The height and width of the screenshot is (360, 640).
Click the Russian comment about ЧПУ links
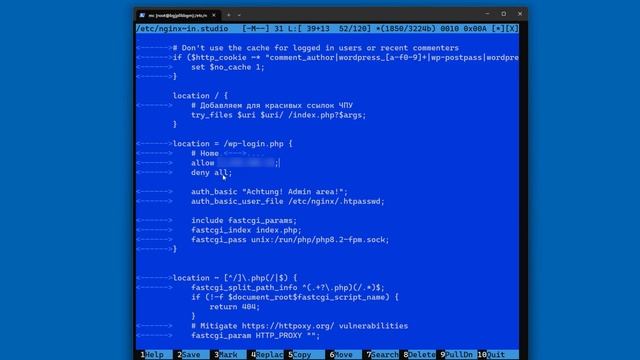tap(272, 105)
